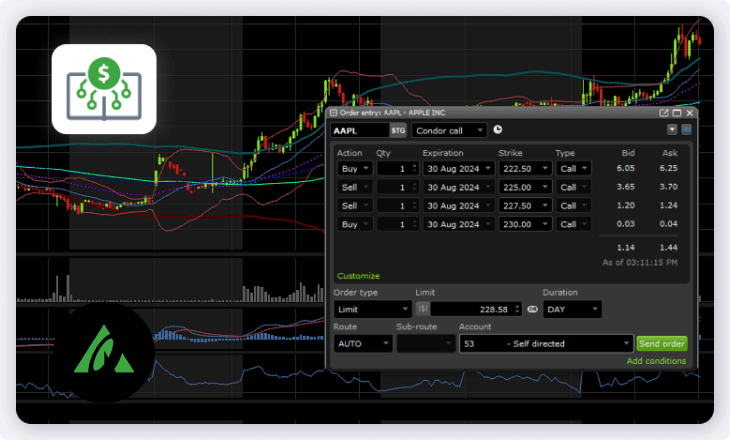This screenshot has width=730, height=440.
Task: Open the 230.00 Strike dropdown
Action: (x=525, y=224)
